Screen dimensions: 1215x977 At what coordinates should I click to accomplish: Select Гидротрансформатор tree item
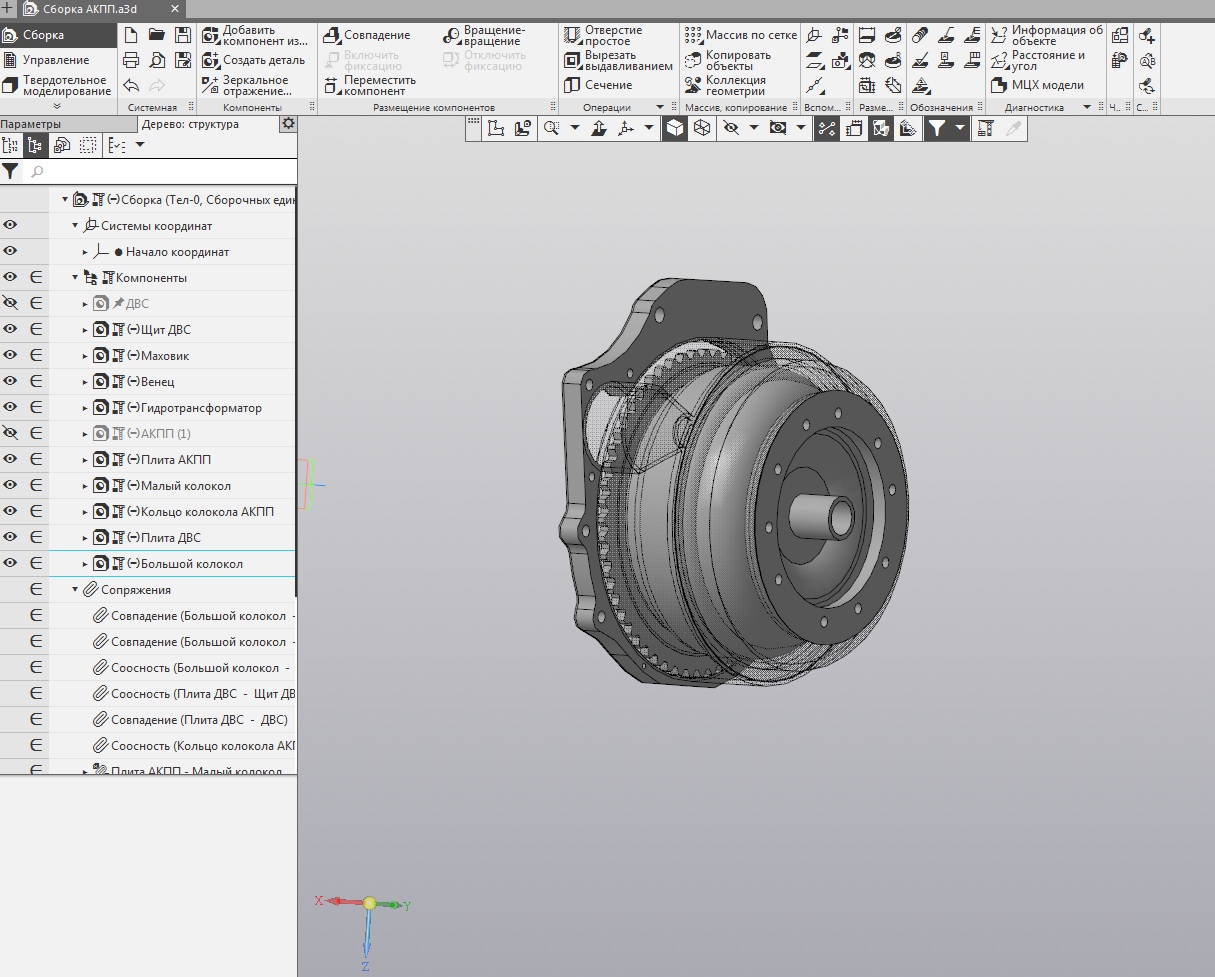(x=201, y=407)
